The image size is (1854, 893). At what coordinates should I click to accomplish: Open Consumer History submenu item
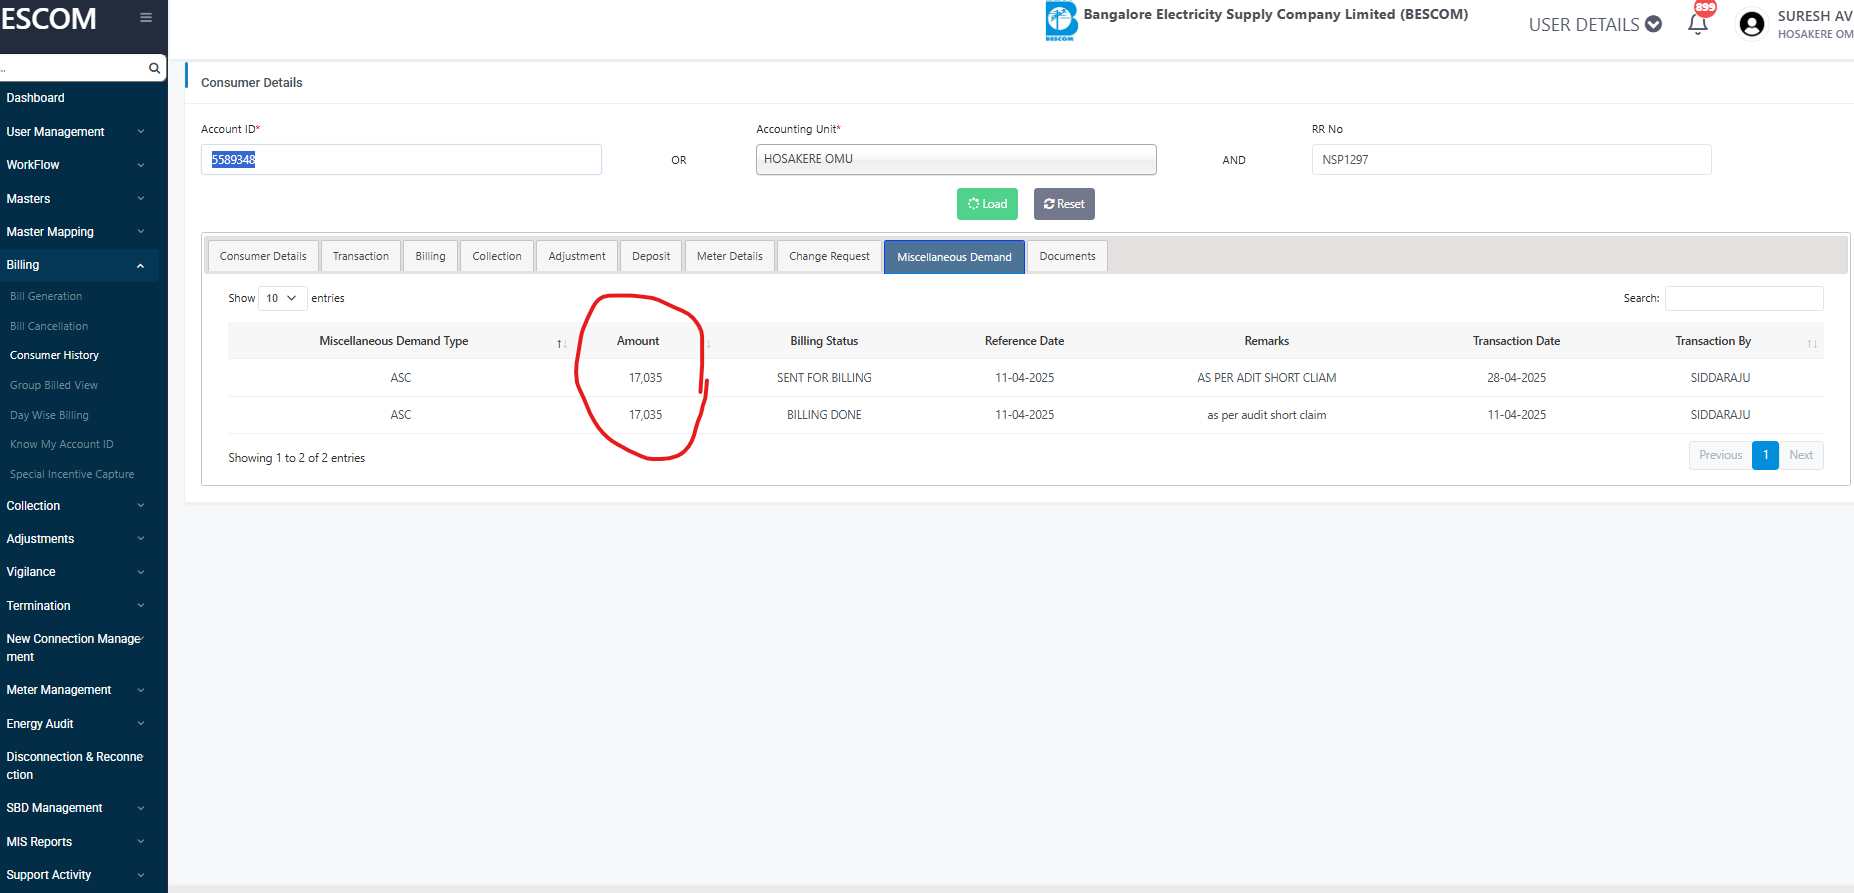pos(54,355)
